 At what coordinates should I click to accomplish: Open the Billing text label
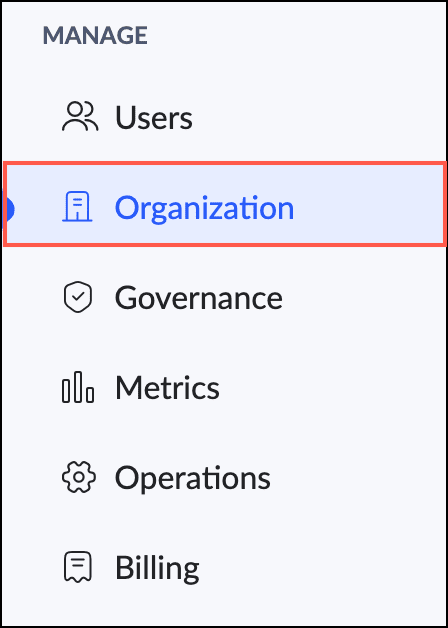click(x=157, y=568)
